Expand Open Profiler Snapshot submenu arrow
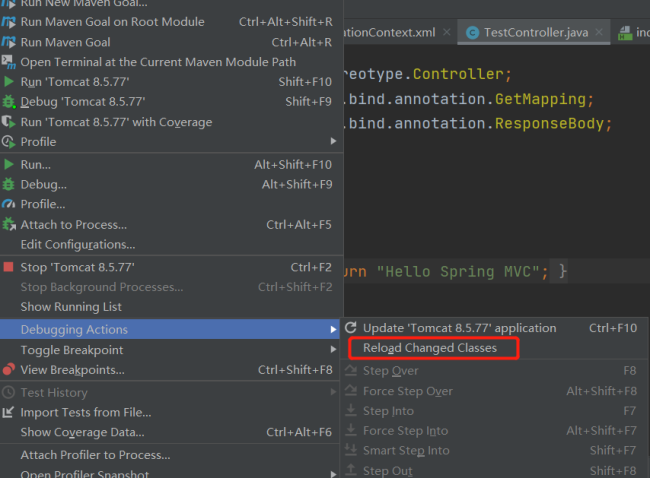The width and height of the screenshot is (650, 478). (x=333, y=474)
